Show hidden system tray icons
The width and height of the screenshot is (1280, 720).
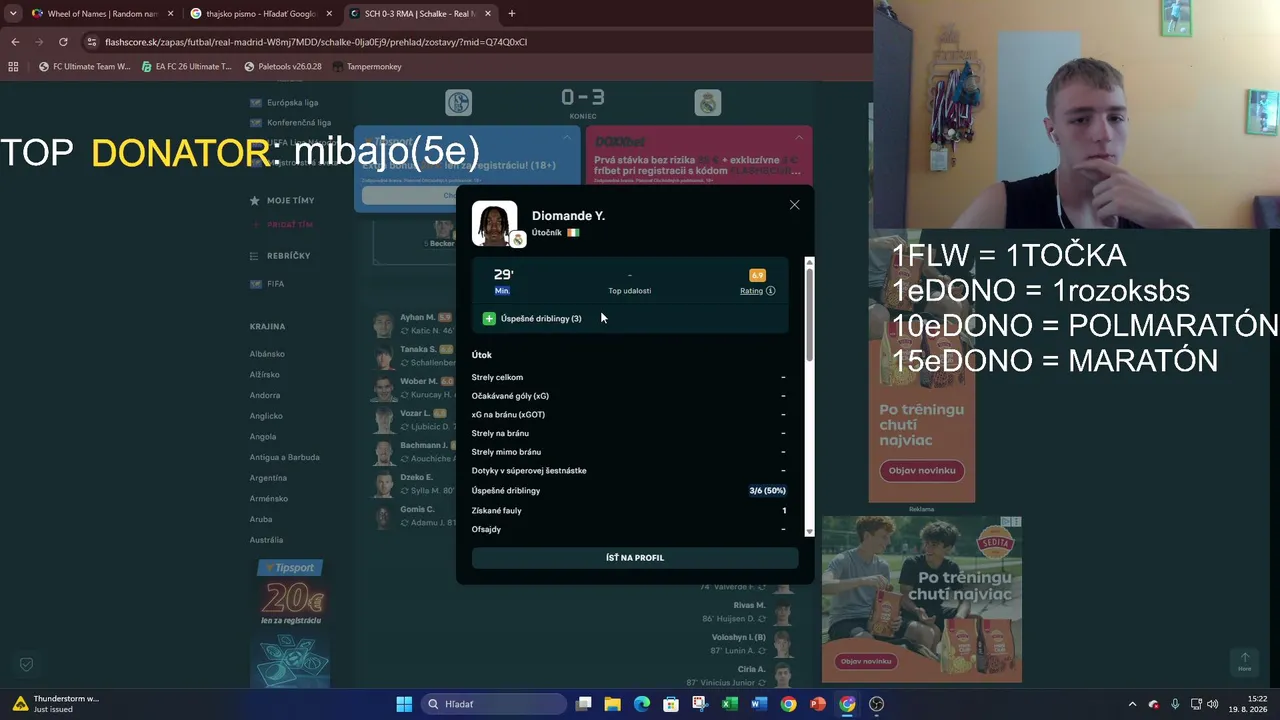tap(1132, 704)
